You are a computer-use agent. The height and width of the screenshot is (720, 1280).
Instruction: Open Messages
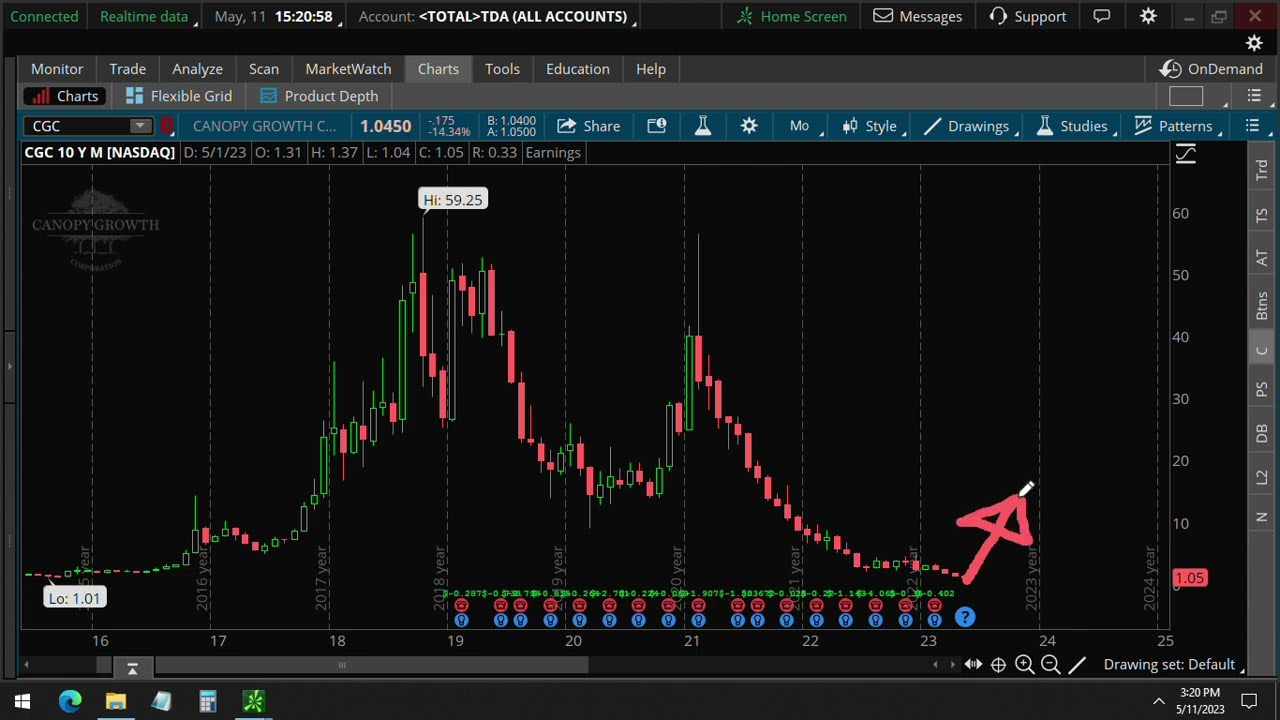click(x=917, y=16)
